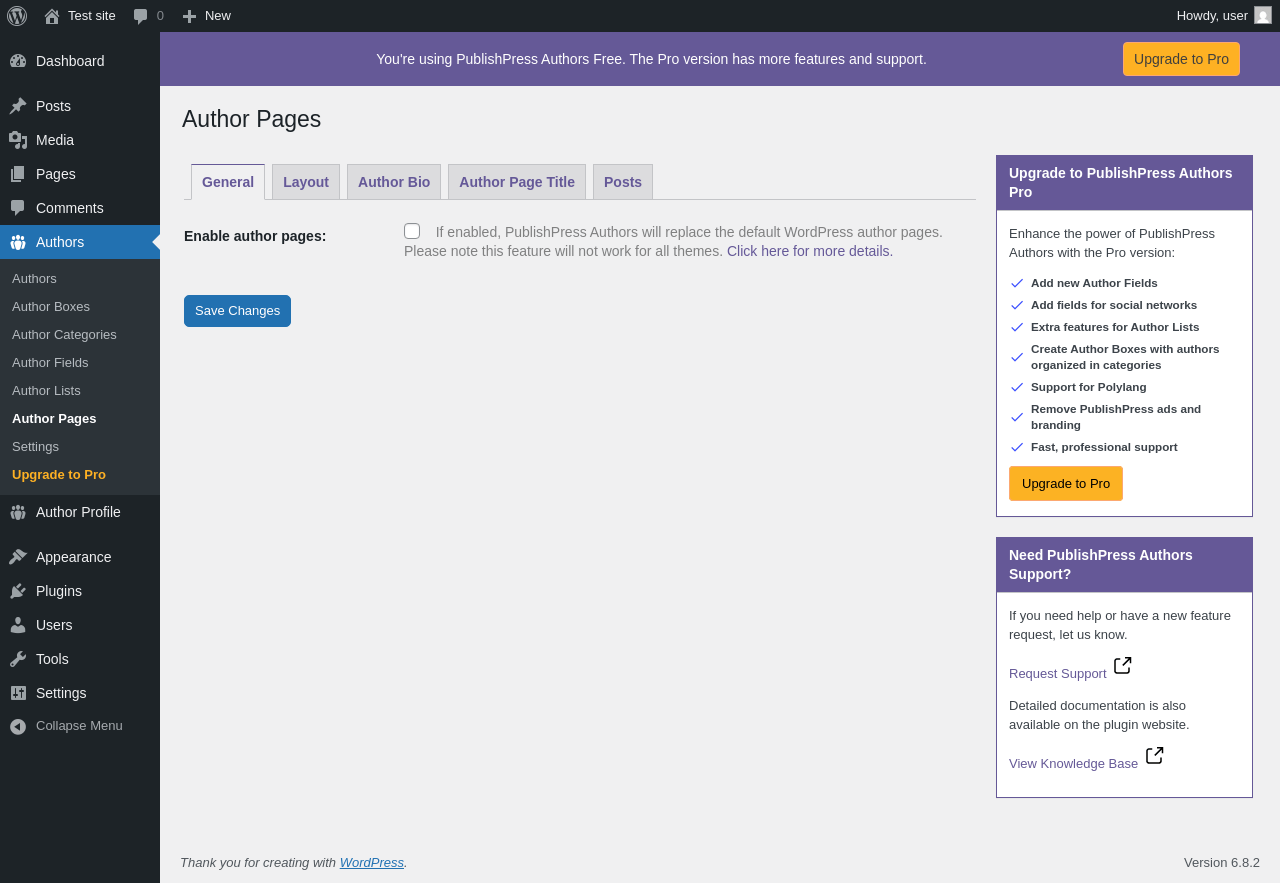Open the Author Page Title tab
This screenshot has height=883, width=1280.
pos(517,182)
